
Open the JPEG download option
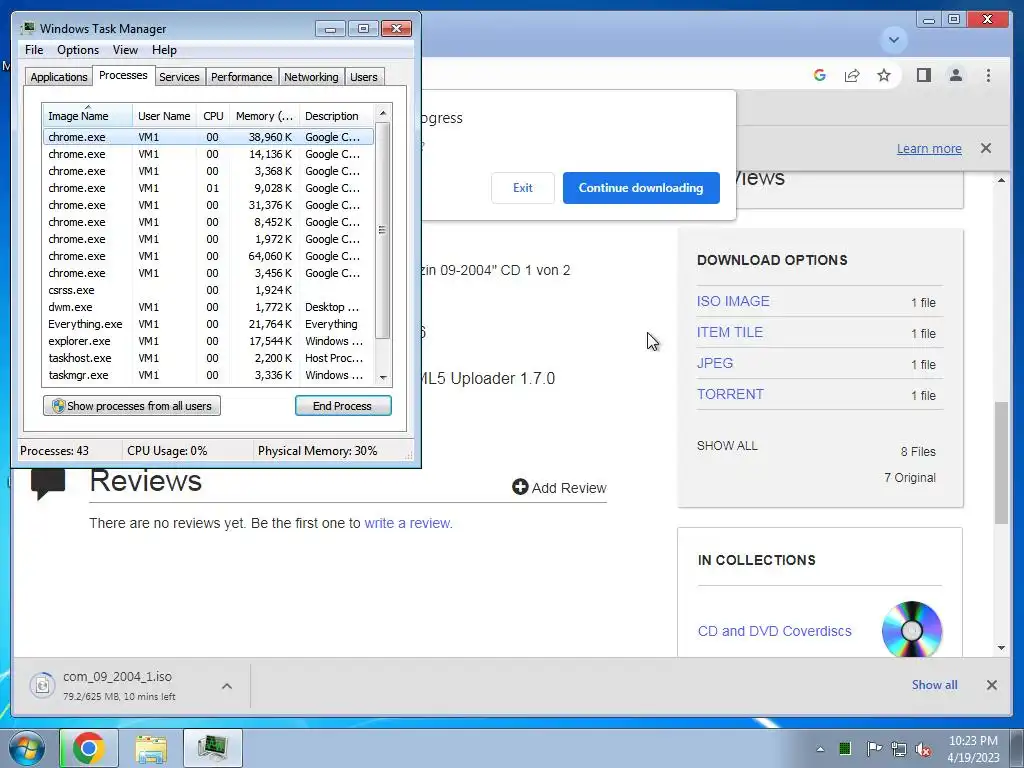pos(714,363)
